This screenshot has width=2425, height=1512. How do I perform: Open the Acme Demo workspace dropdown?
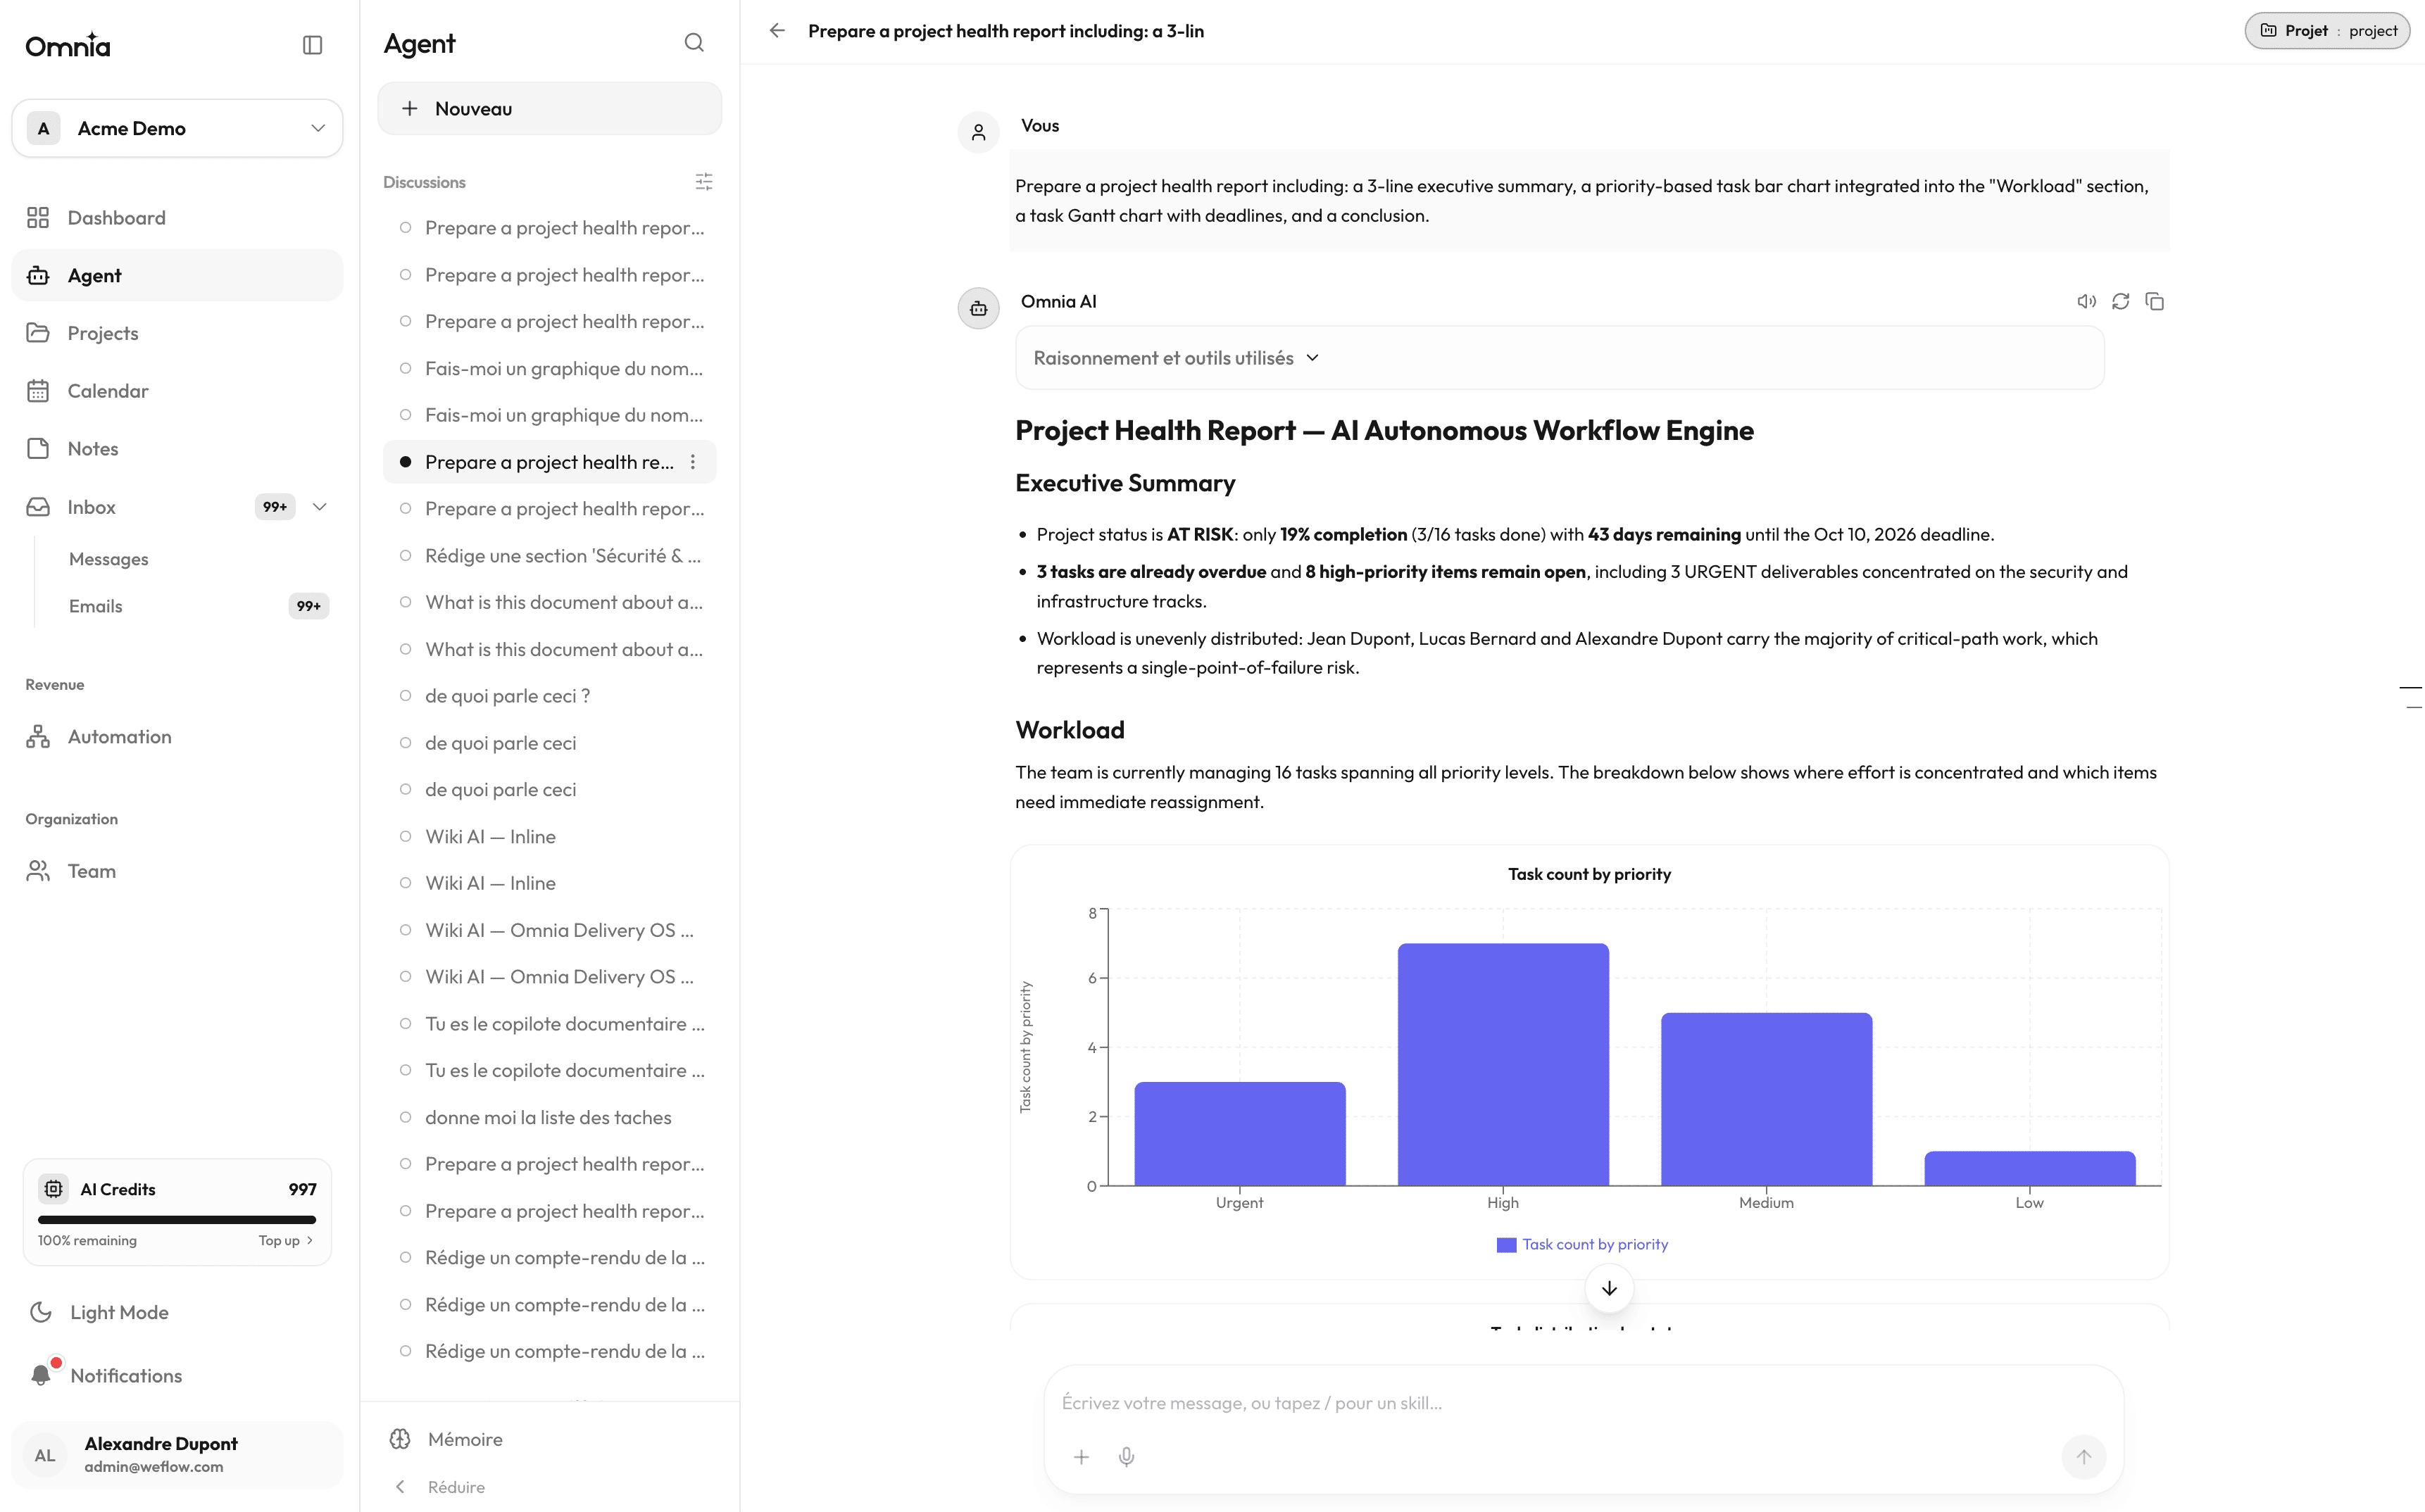click(x=177, y=128)
